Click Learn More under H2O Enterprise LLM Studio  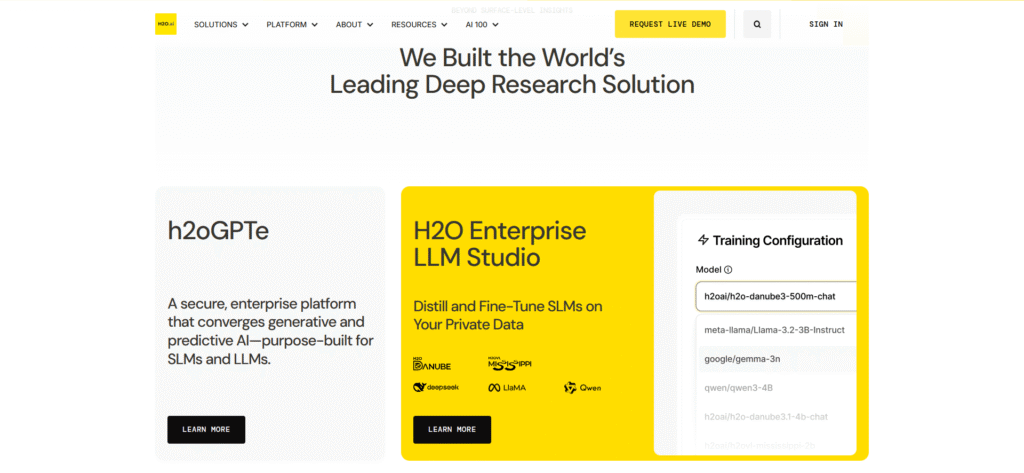click(452, 429)
